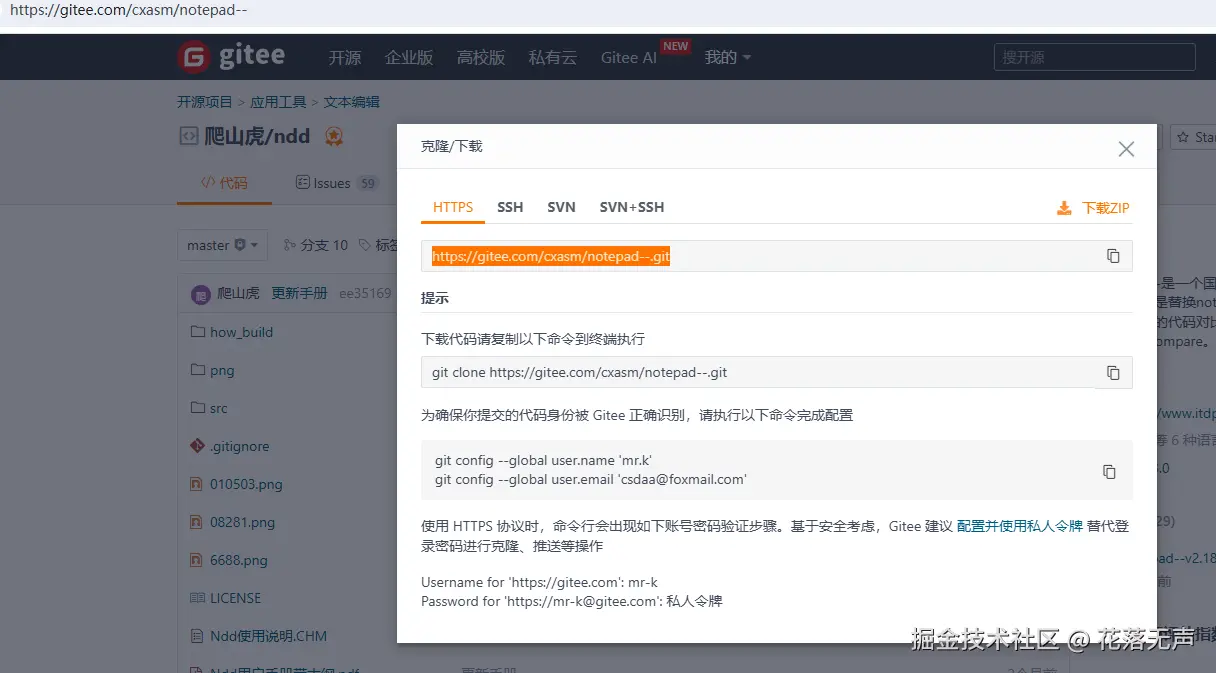This screenshot has height=673, width=1216.
Task: Close the clone/download dialog
Action: tap(1126, 149)
